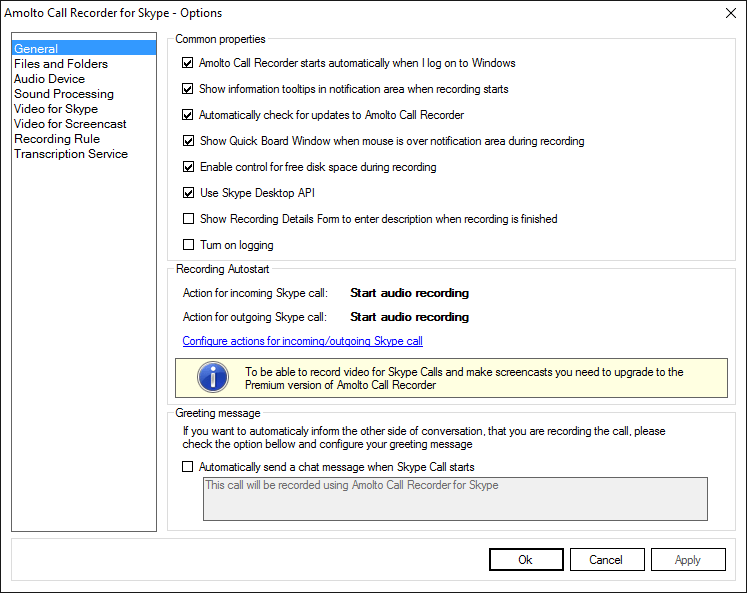Disable Automatically check for updates checkbox
The width and height of the screenshot is (747, 593).
coord(188,115)
